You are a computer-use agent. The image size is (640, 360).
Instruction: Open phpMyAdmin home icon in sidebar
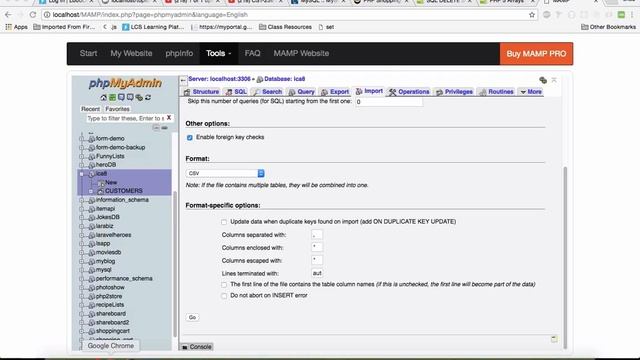coord(103,97)
